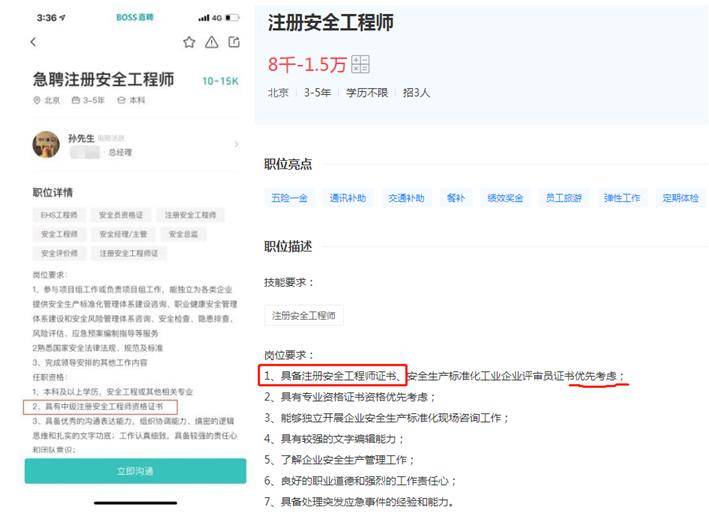
Task: Click the BOSS直聘 logo in status bar
Action: (135, 17)
